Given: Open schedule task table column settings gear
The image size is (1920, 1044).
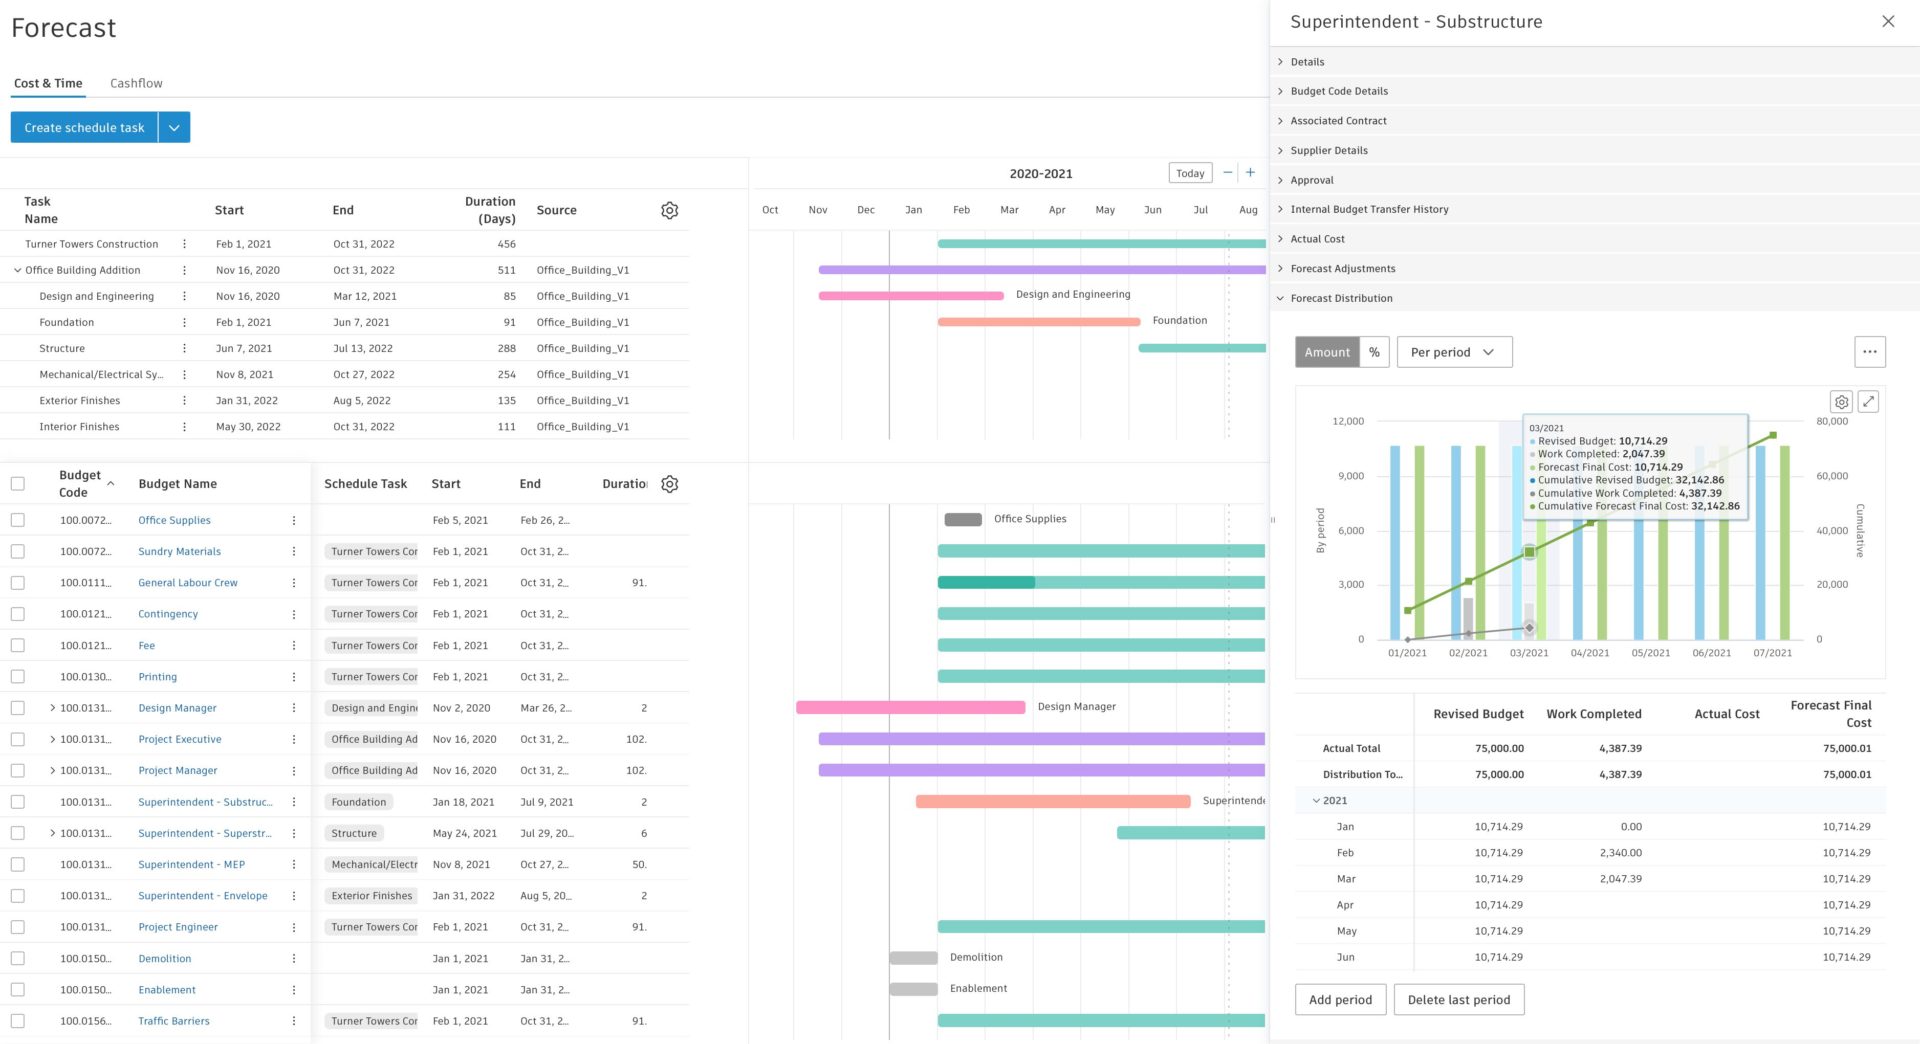Looking at the screenshot, I should pyautogui.click(x=669, y=210).
